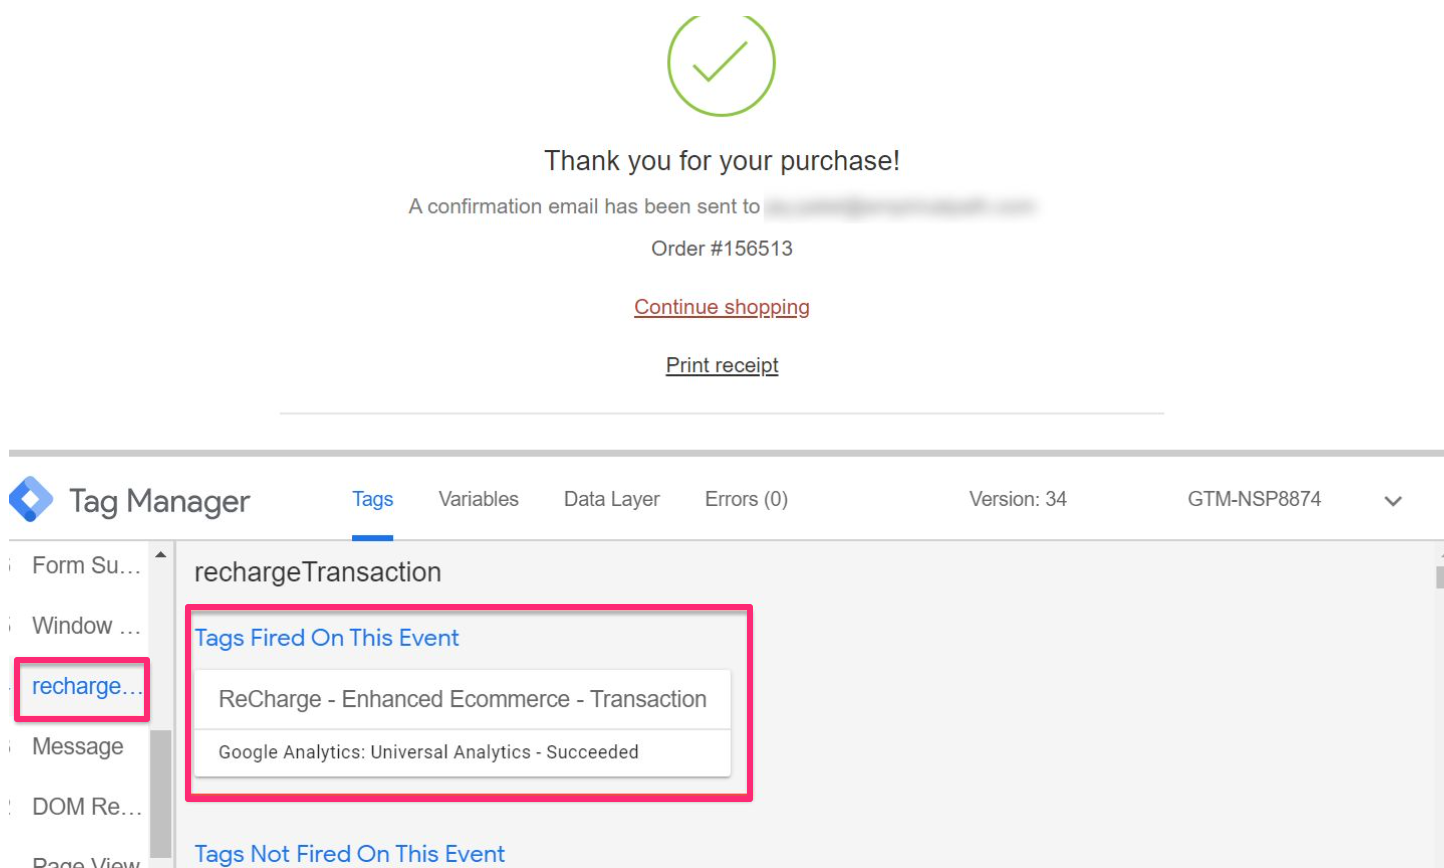Viewport: 1444px width, 868px height.
Task: Select the Form Submit event in sidebar
Action: tap(86, 566)
